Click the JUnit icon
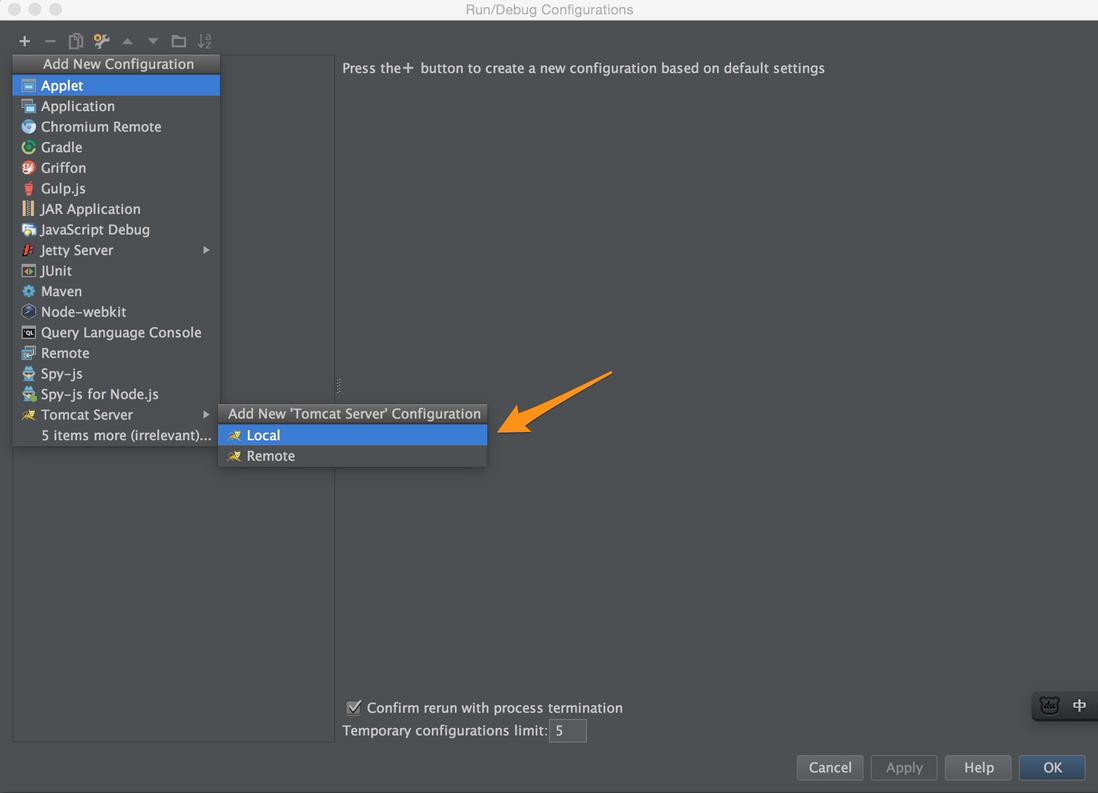Viewport: 1098px width, 793px height. click(x=29, y=270)
